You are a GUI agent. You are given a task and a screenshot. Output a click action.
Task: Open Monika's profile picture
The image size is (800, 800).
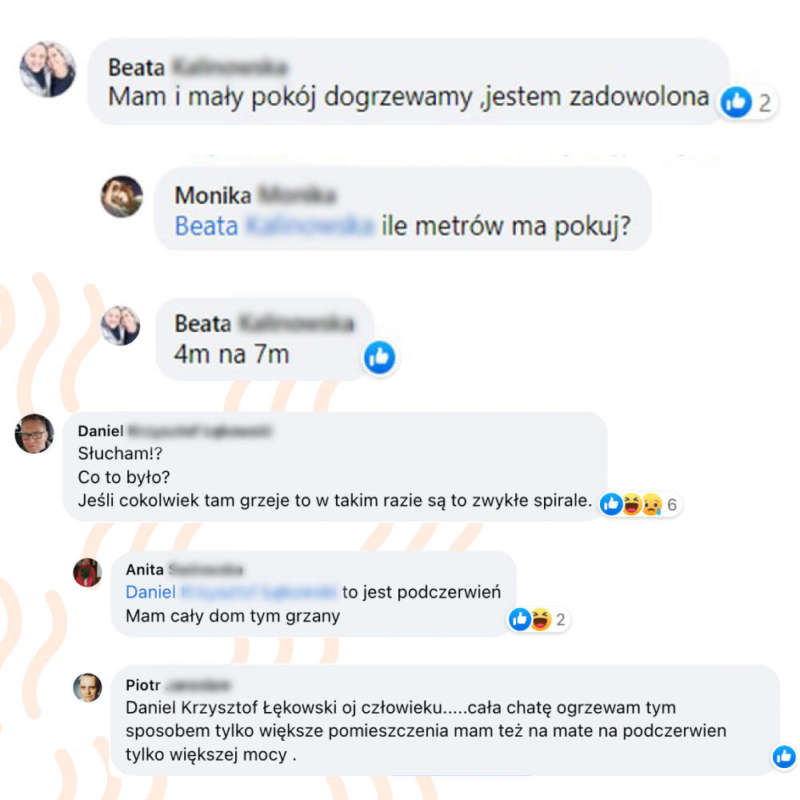122,196
